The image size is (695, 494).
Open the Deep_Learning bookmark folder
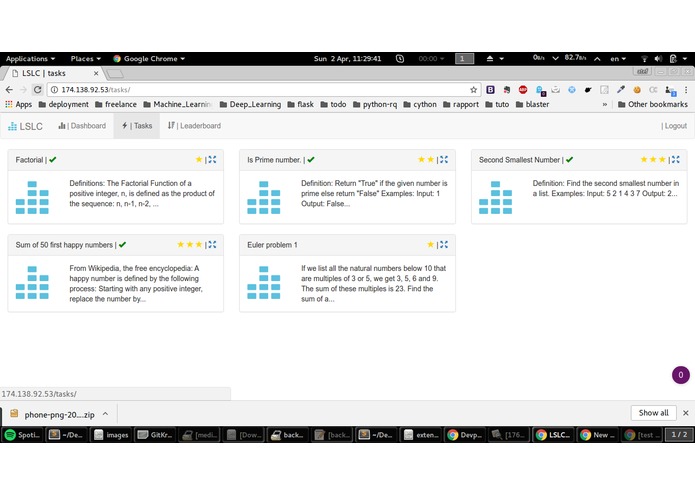click(x=250, y=104)
